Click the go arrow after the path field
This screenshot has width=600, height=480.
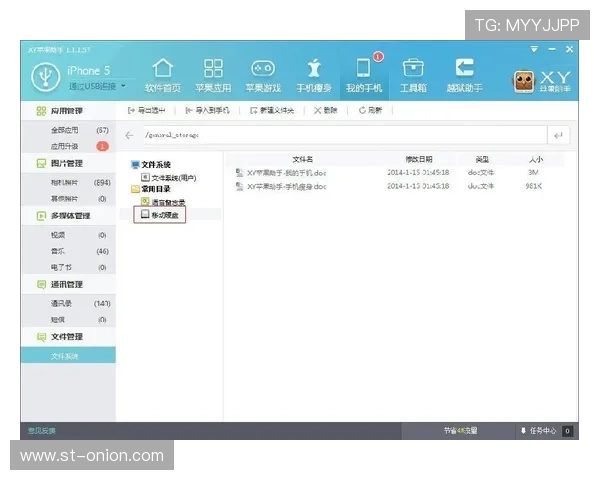[558, 135]
